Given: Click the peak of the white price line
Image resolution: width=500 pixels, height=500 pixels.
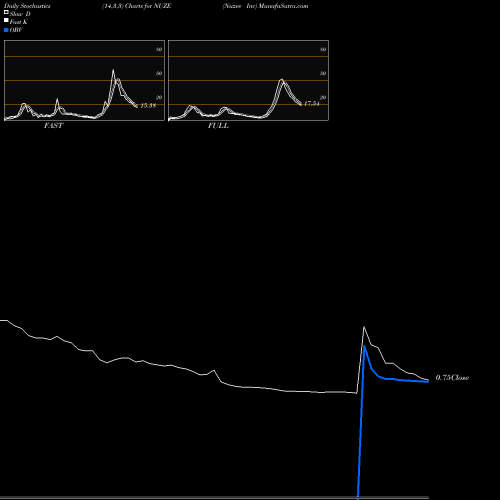Looking at the screenshot, I should coord(364,327).
